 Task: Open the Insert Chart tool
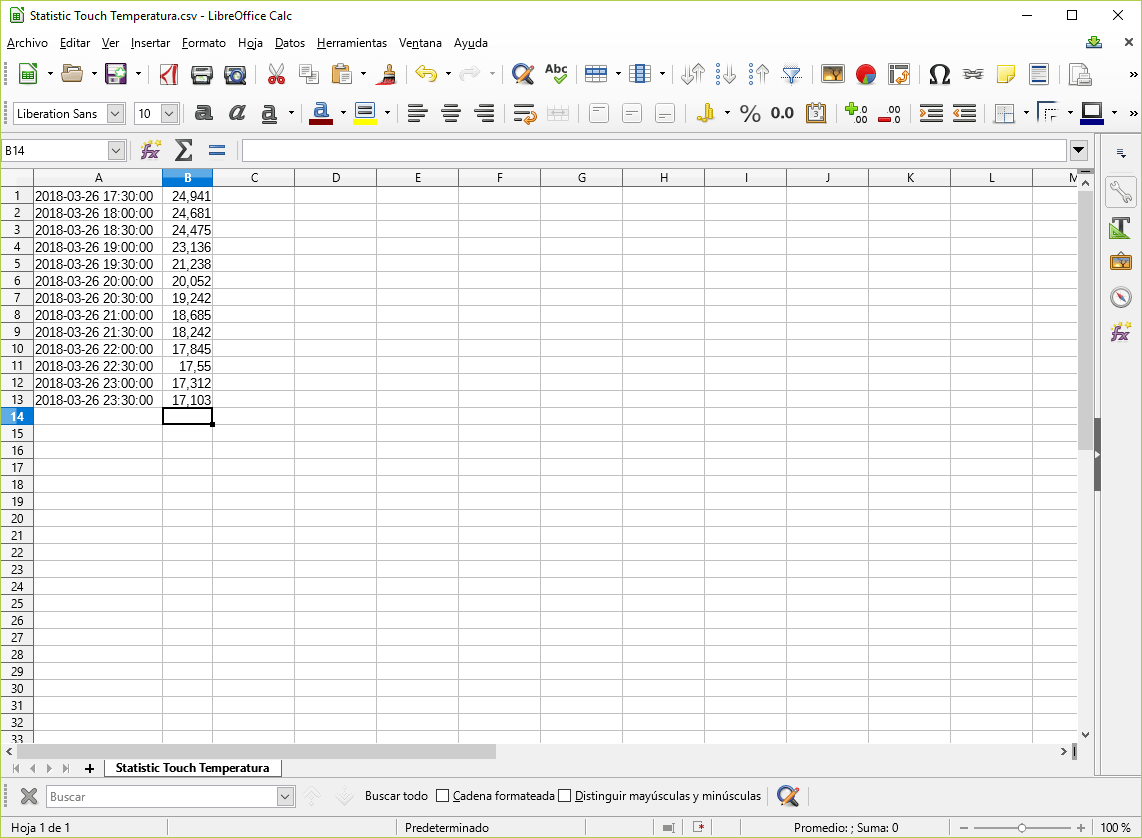point(866,74)
